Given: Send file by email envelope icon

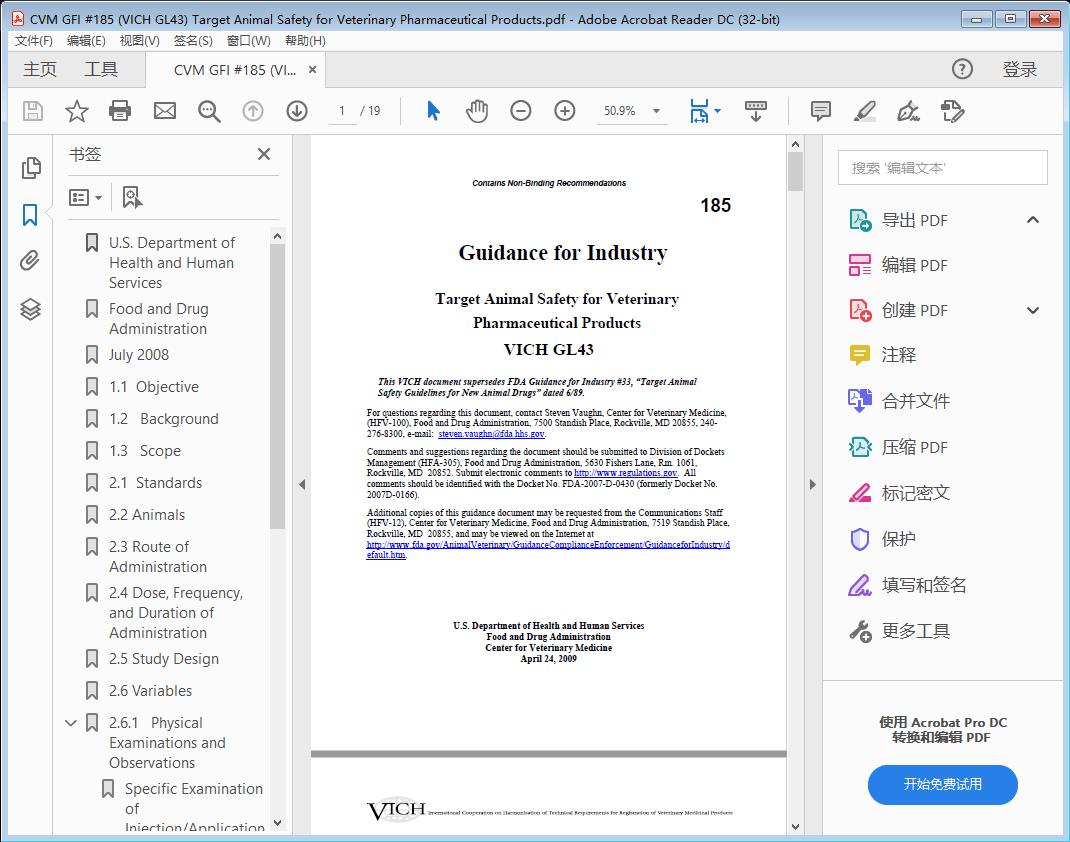Looking at the screenshot, I should (x=164, y=111).
